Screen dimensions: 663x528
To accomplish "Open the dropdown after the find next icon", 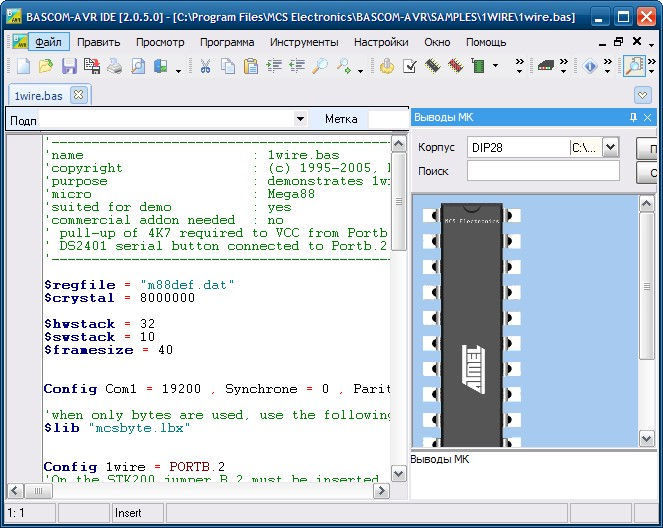I will point(360,71).
